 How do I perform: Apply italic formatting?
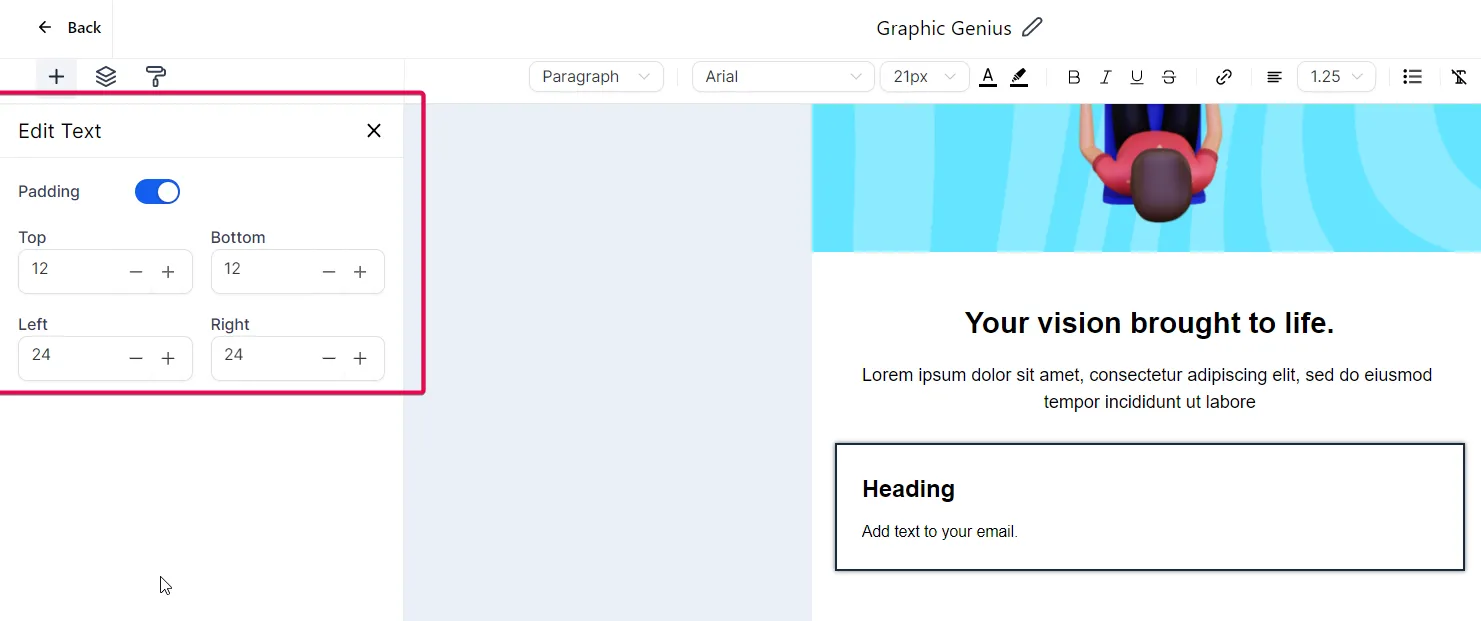click(x=1105, y=77)
